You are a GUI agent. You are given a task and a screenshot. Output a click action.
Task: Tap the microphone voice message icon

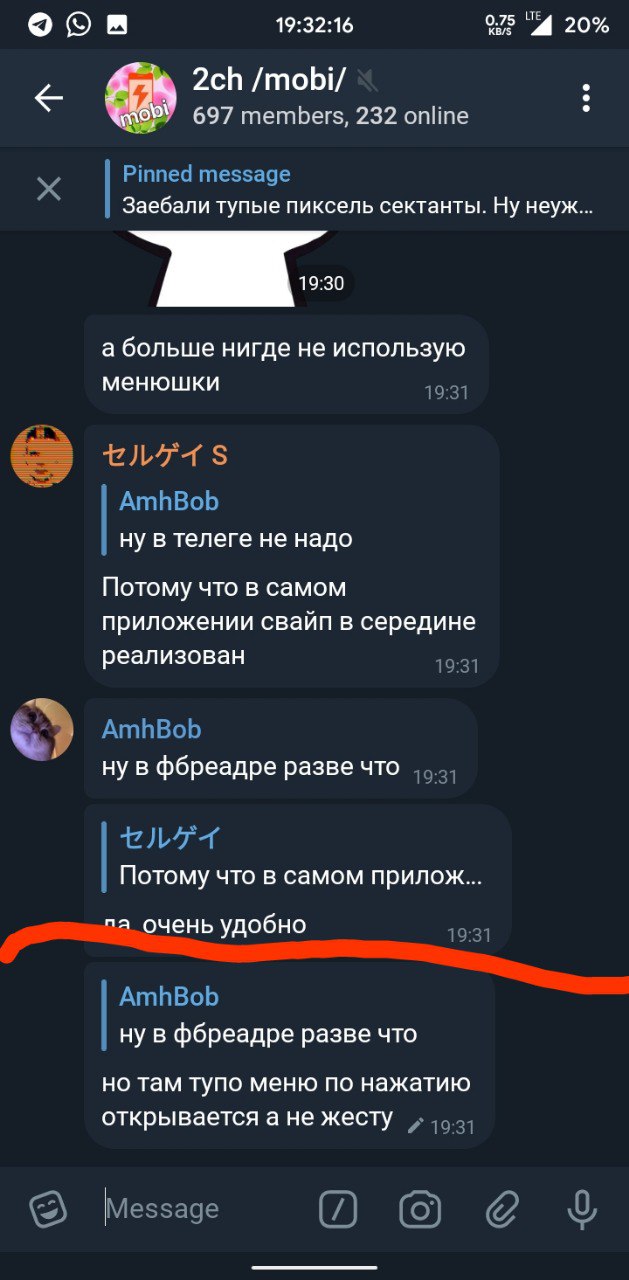[581, 1210]
